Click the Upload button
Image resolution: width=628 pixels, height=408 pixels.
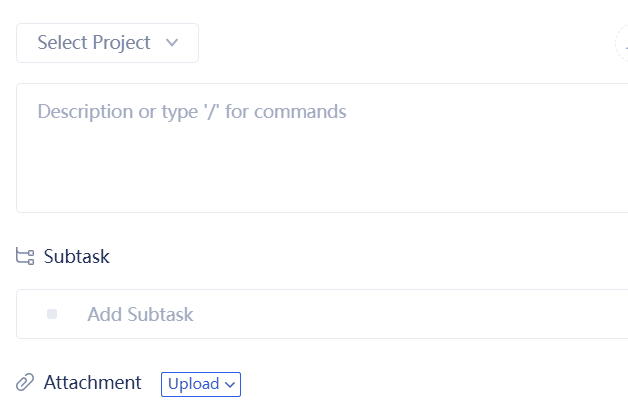pyautogui.click(x=200, y=384)
